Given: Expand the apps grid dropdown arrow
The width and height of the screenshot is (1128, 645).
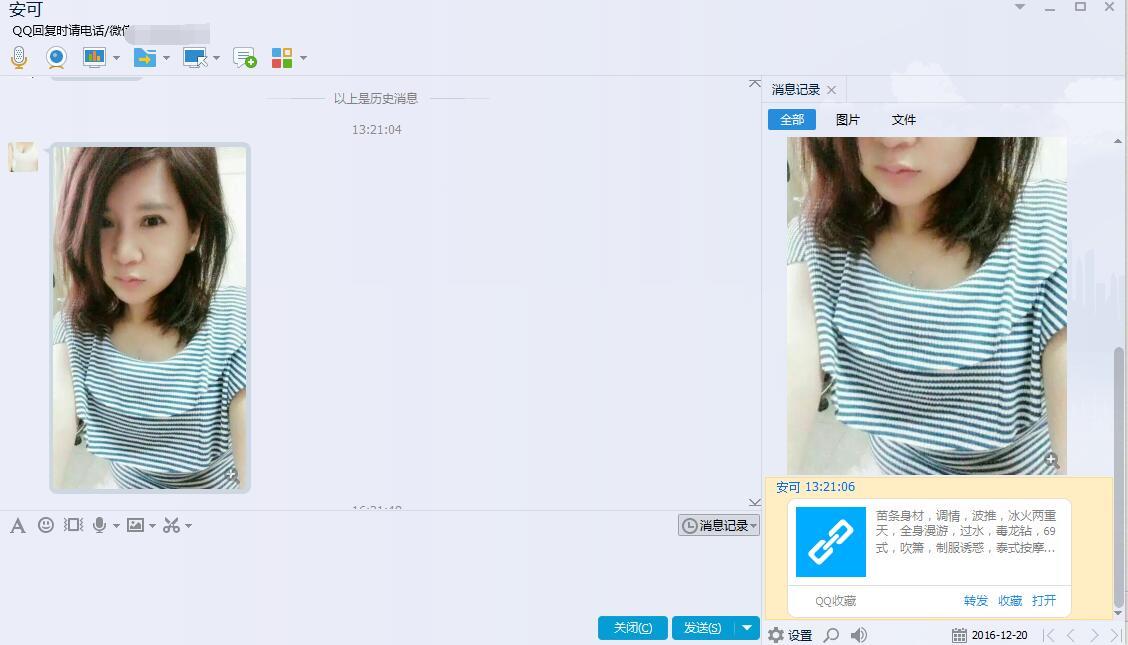Looking at the screenshot, I should coord(303,58).
